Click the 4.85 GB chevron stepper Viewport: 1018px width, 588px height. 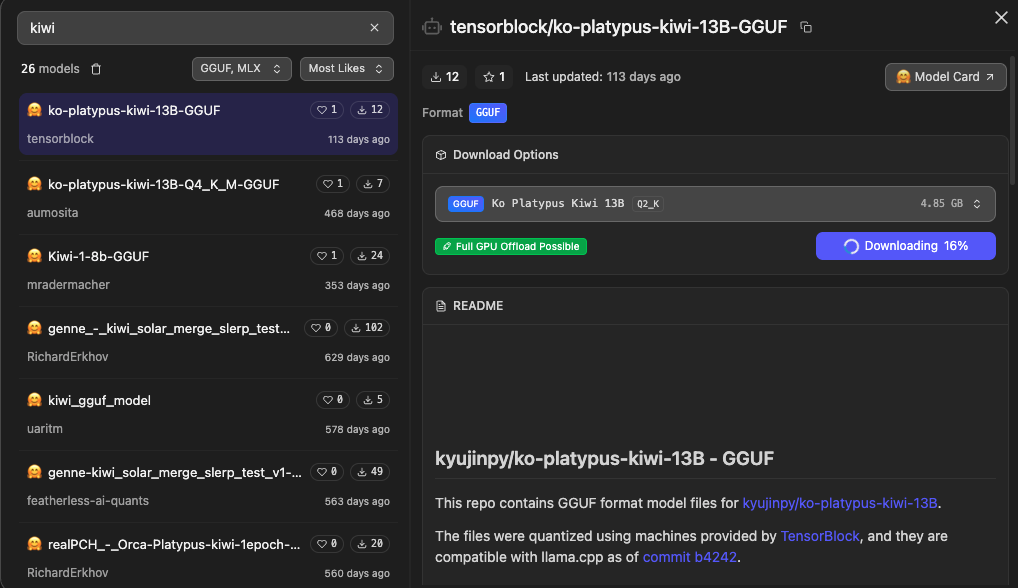pos(976,204)
